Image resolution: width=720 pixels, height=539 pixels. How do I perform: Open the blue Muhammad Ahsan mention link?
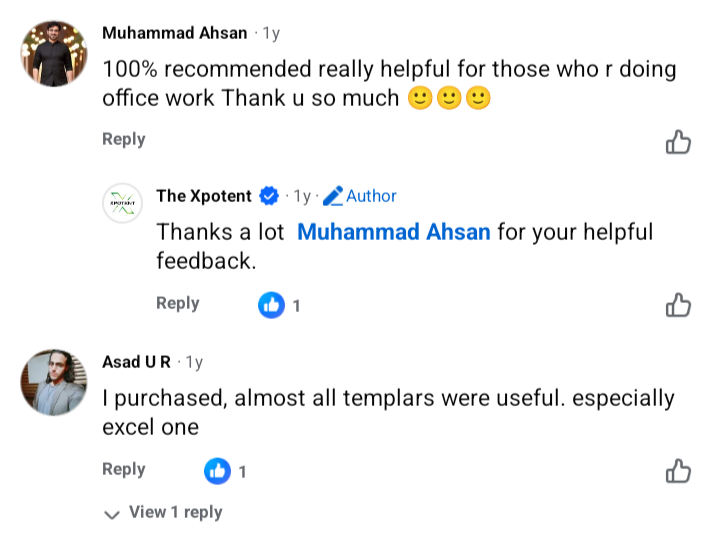click(394, 232)
